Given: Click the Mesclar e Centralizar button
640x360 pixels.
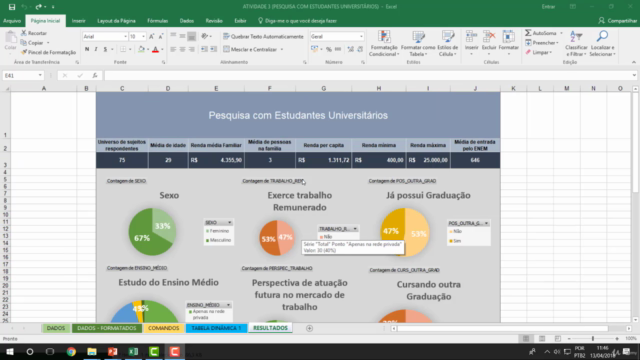Looking at the screenshot, I should click(x=250, y=49).
